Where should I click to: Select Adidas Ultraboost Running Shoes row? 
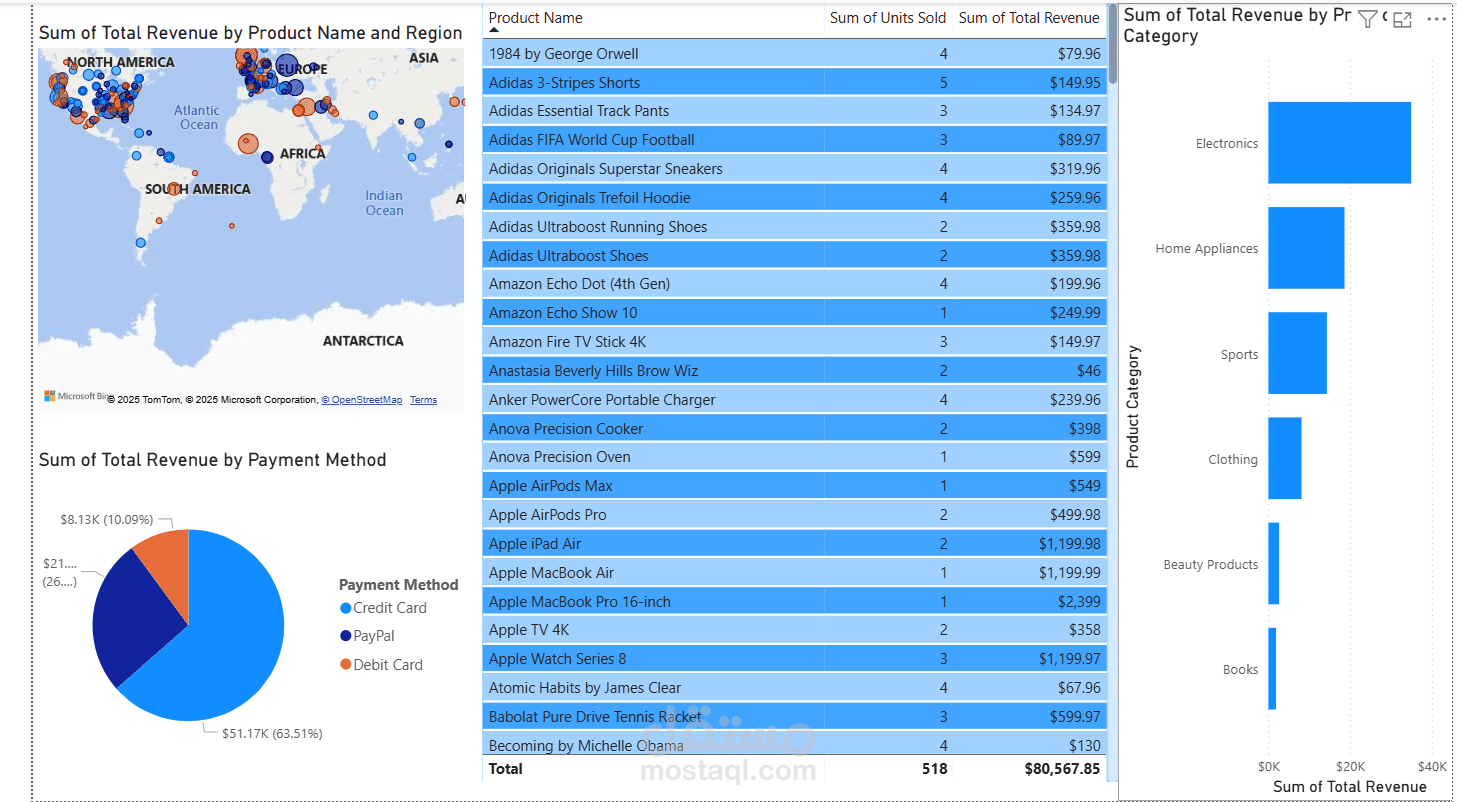click(795, 227)
